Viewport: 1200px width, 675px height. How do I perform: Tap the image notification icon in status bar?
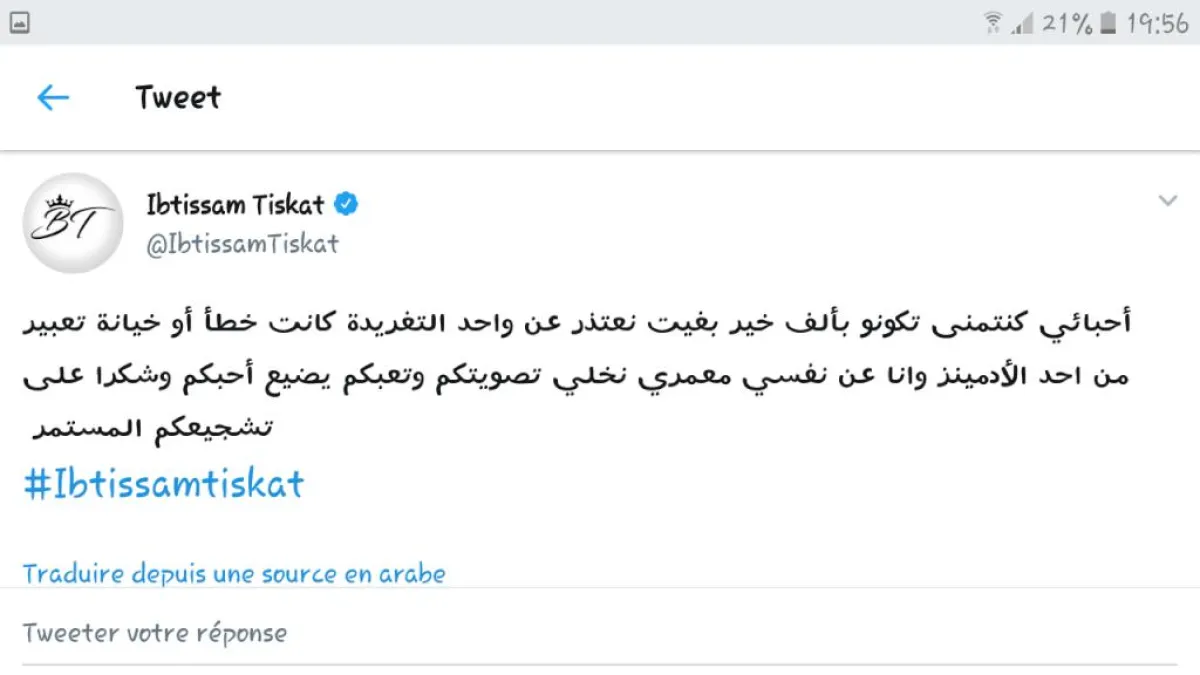point(17,23)
